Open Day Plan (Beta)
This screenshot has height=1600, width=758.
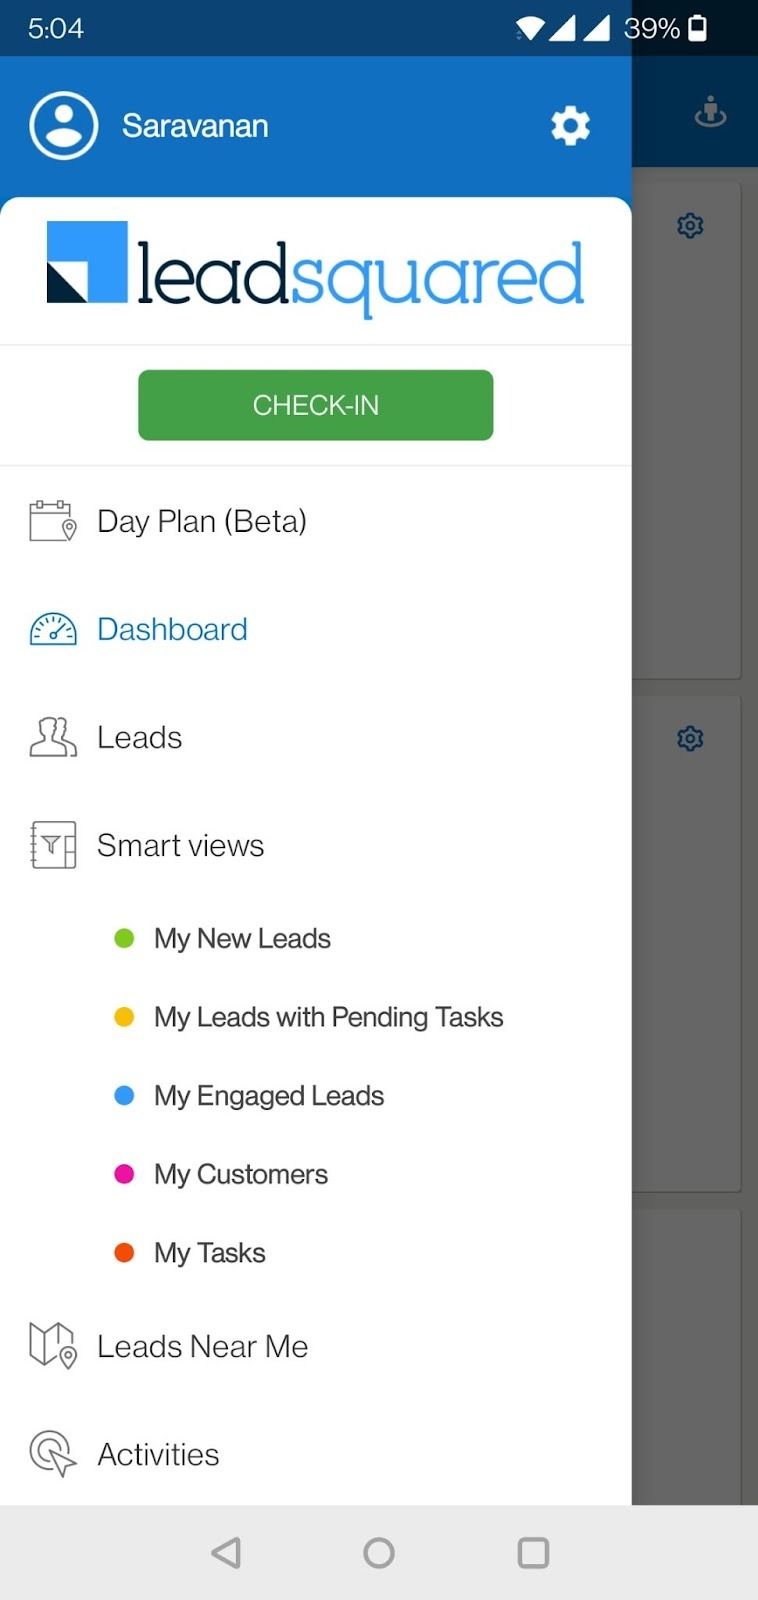(x=202, y=521)
